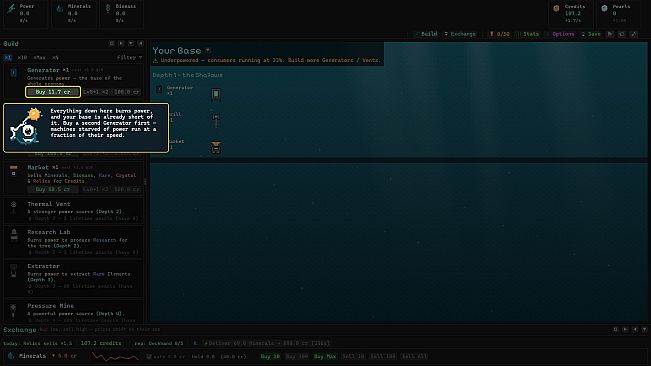This screenshot has width=651, height=366.
Task: Click the Credits coin icon
Action: pyautogui.click(x=556, y=8)
